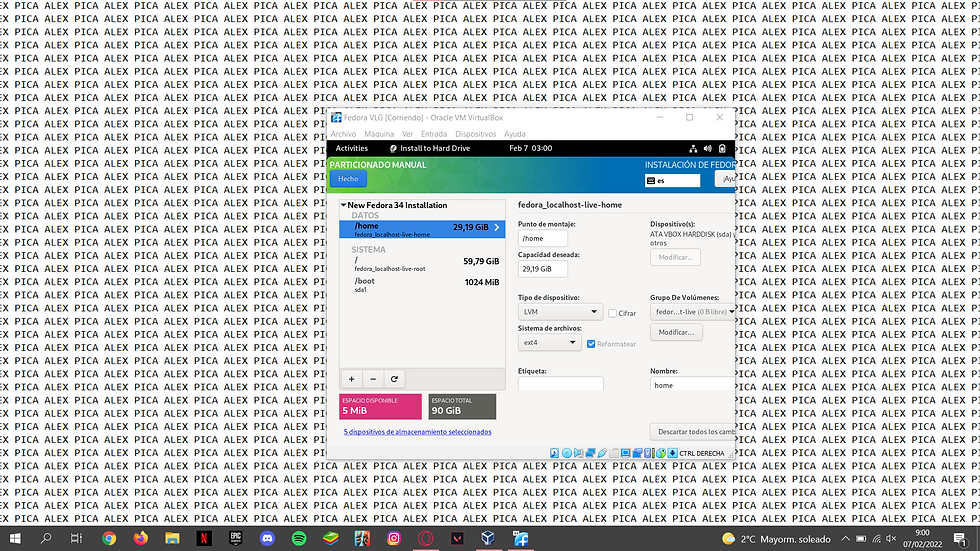Click VirtualBox shared folders status icon
Viewport: 980px width, 551px height.
[614, 453]
